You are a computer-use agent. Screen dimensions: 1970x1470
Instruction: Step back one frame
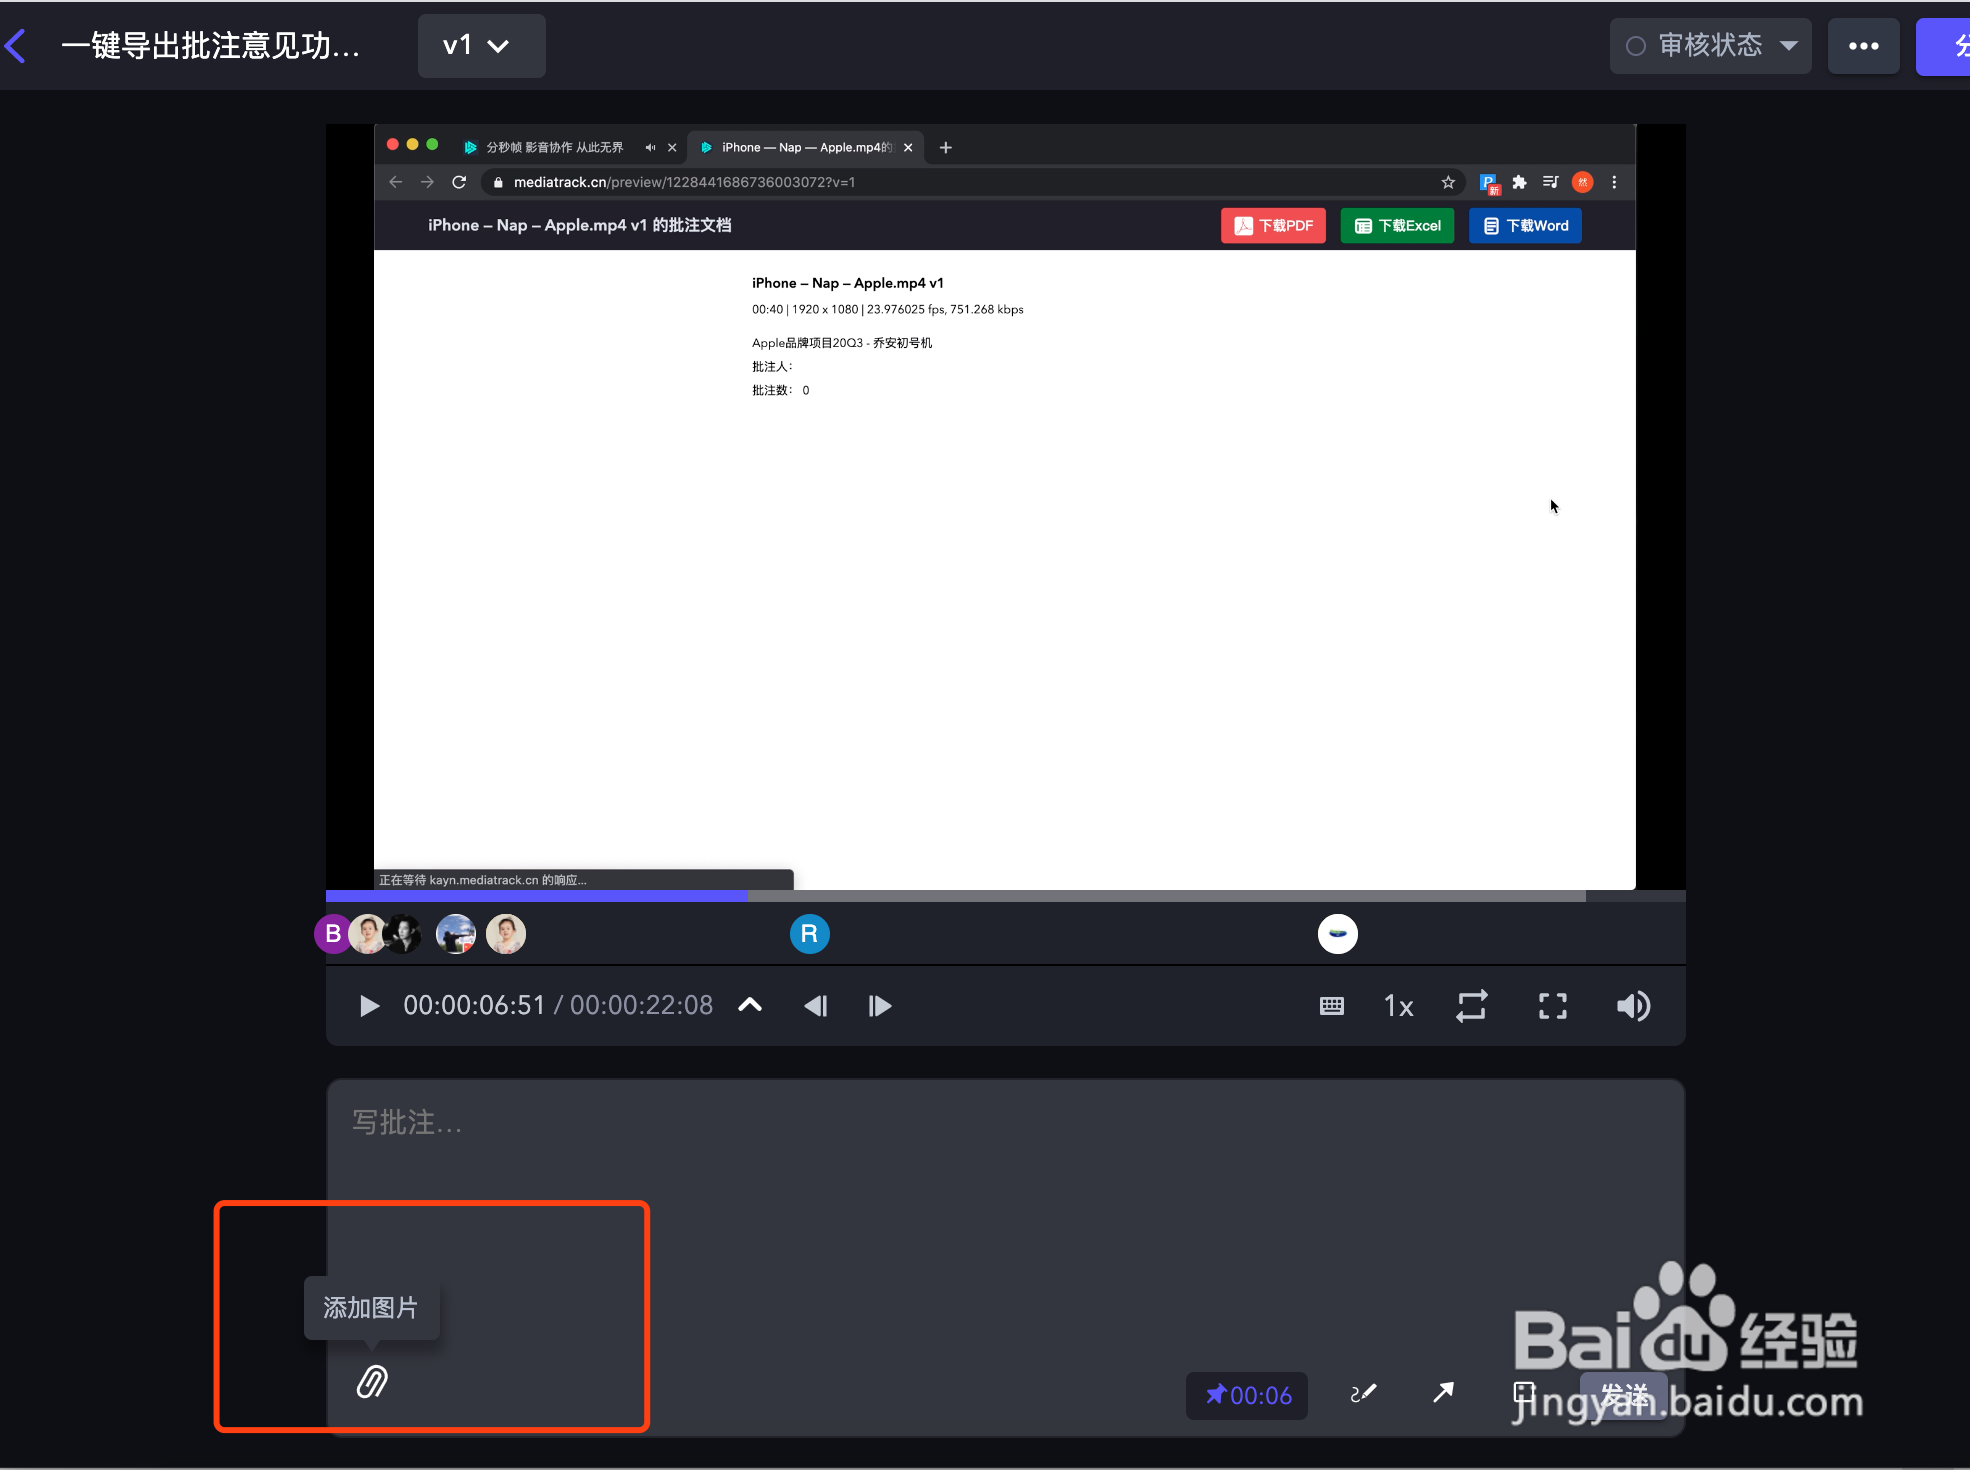pyautogui.click(x=816, y=1006)
